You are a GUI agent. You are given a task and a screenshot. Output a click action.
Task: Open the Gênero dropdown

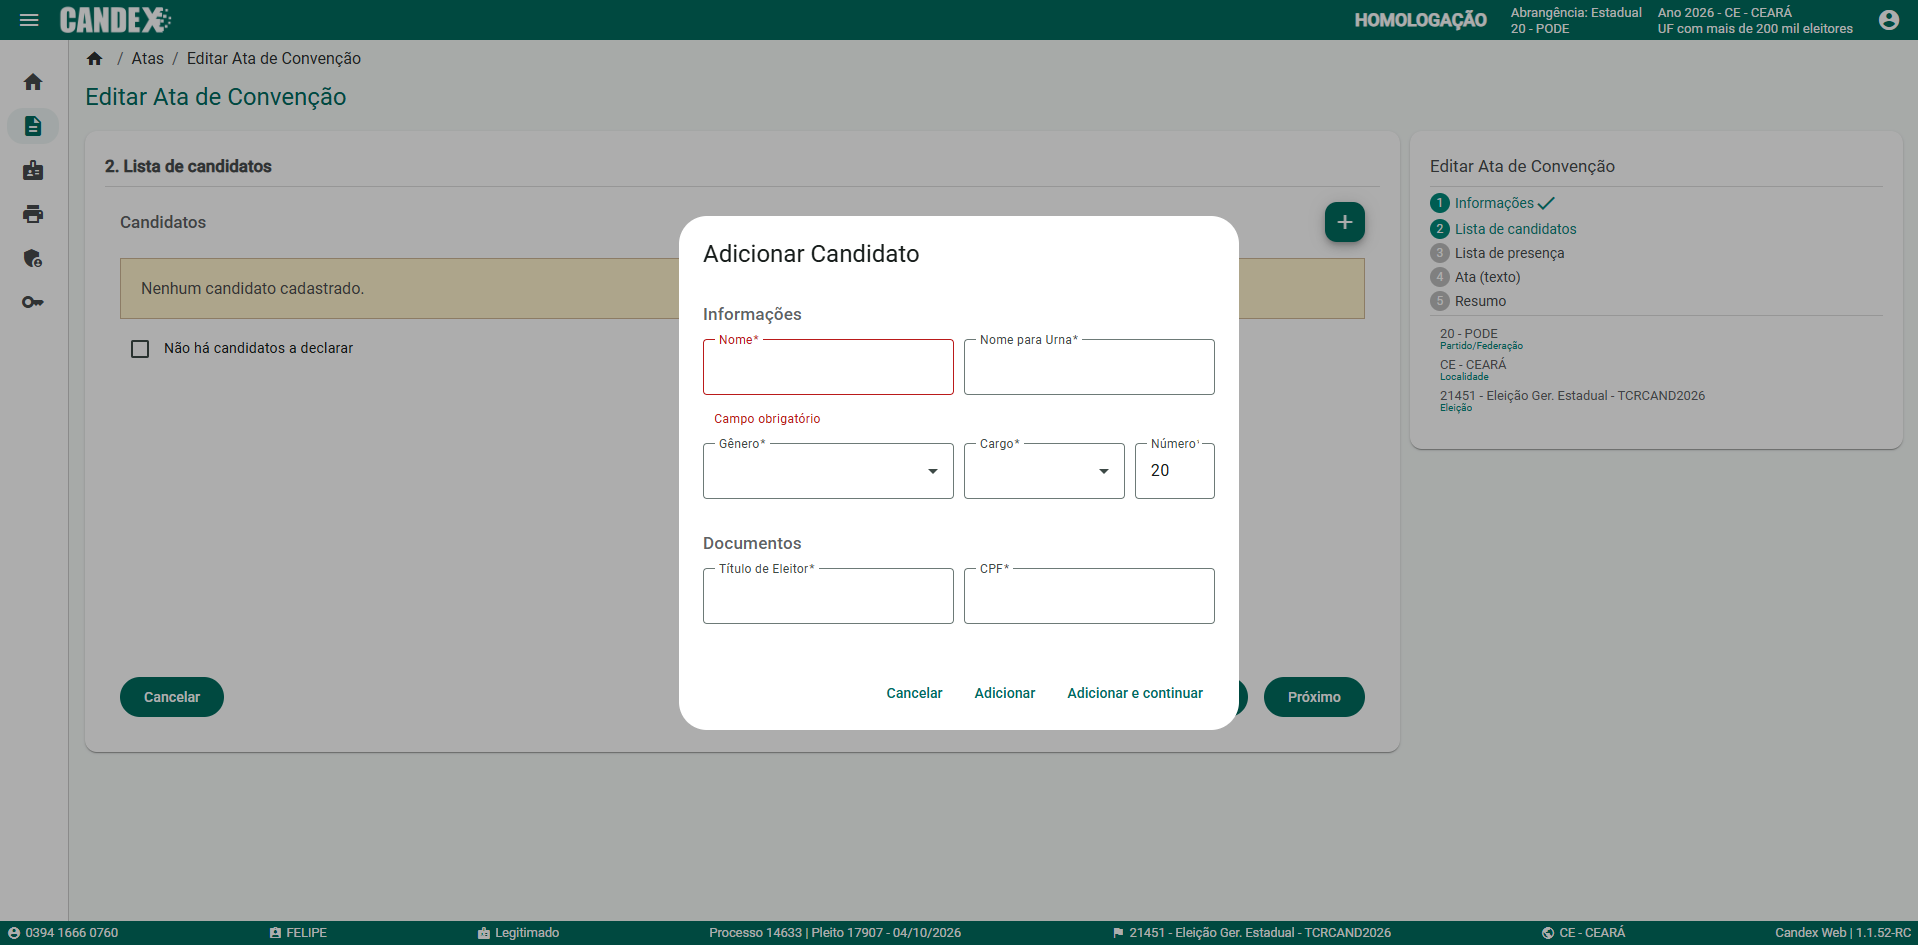828,471
